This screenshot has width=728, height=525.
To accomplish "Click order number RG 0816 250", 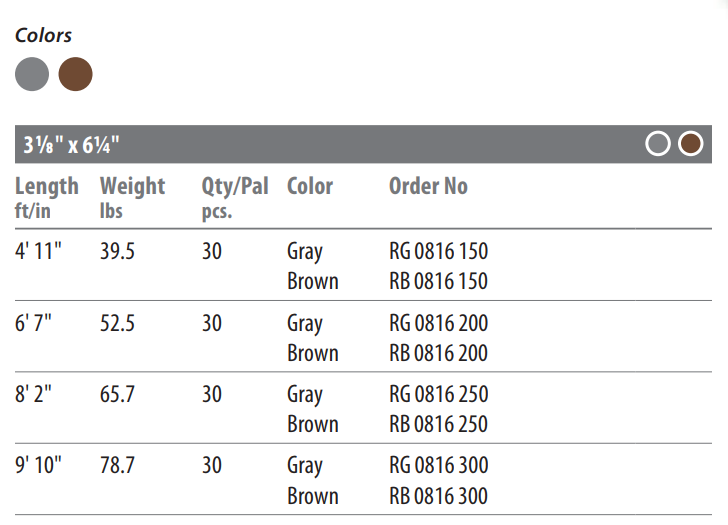I will pos(438,394).
